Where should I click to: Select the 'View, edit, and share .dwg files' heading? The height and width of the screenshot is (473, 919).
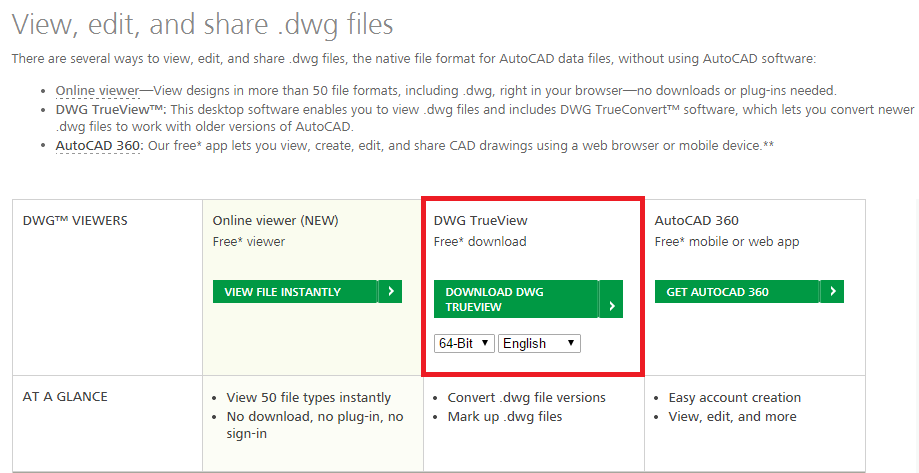(x=202, y=25)
